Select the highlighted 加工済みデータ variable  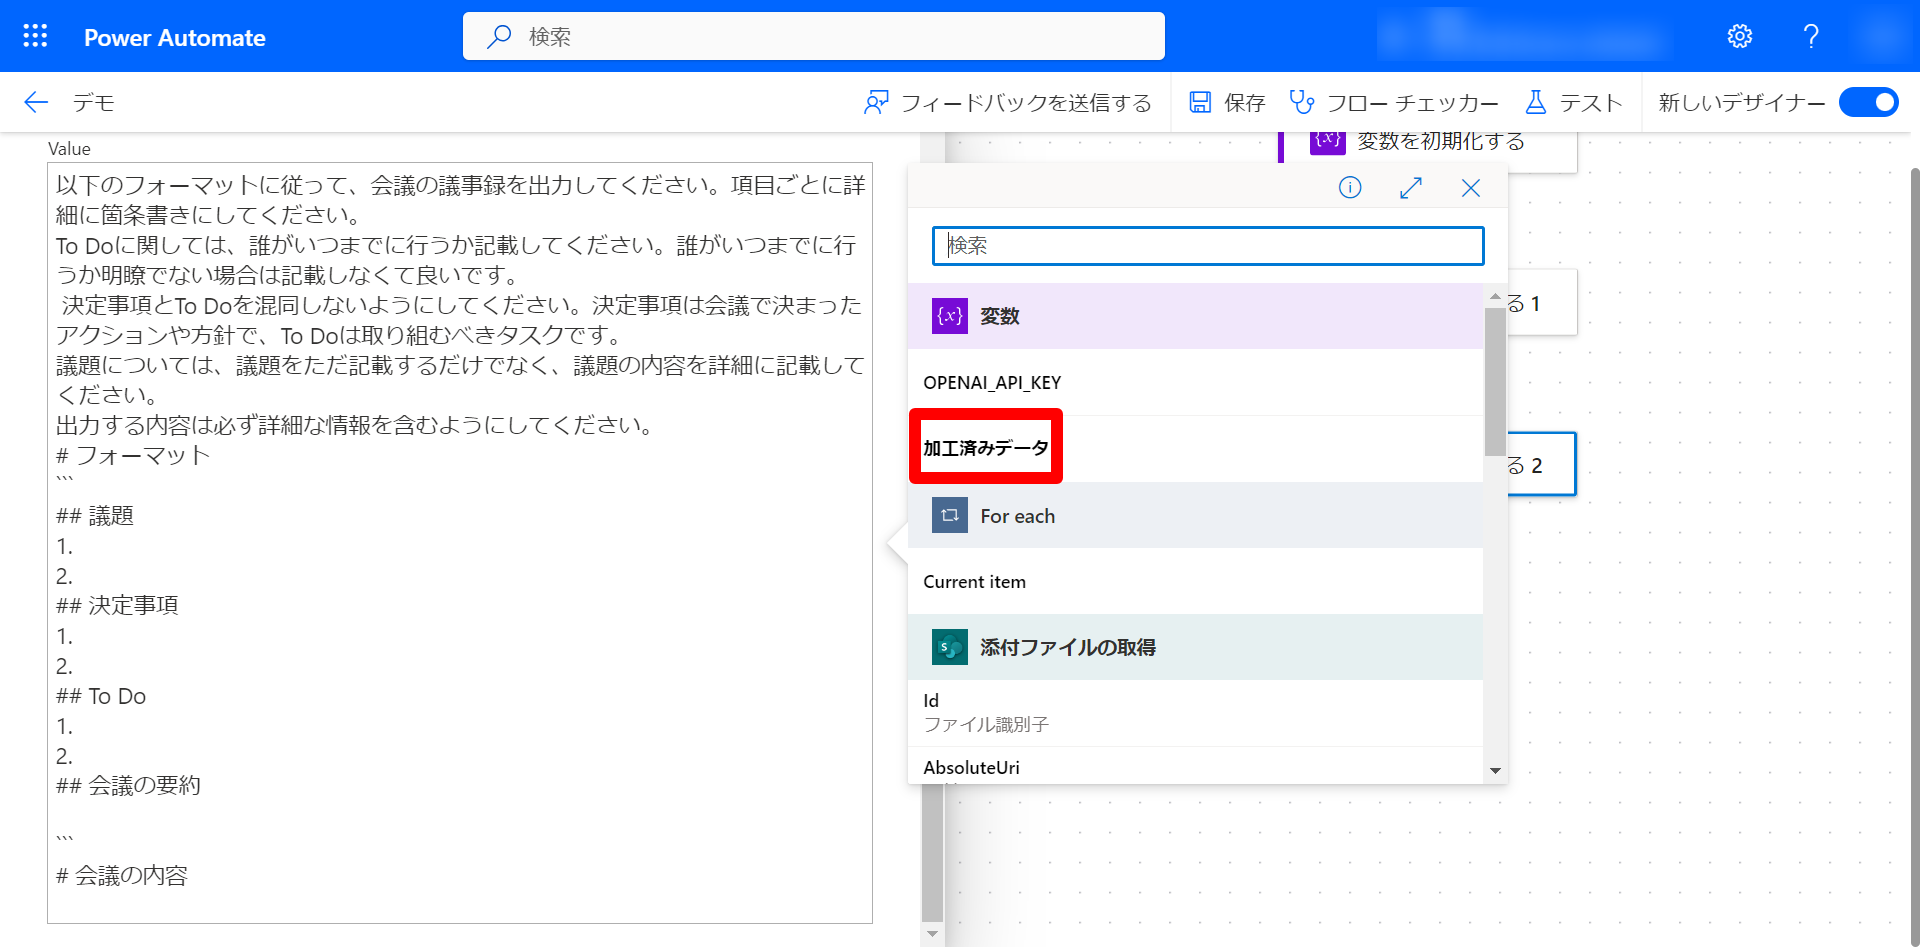[x=985, y=446]
